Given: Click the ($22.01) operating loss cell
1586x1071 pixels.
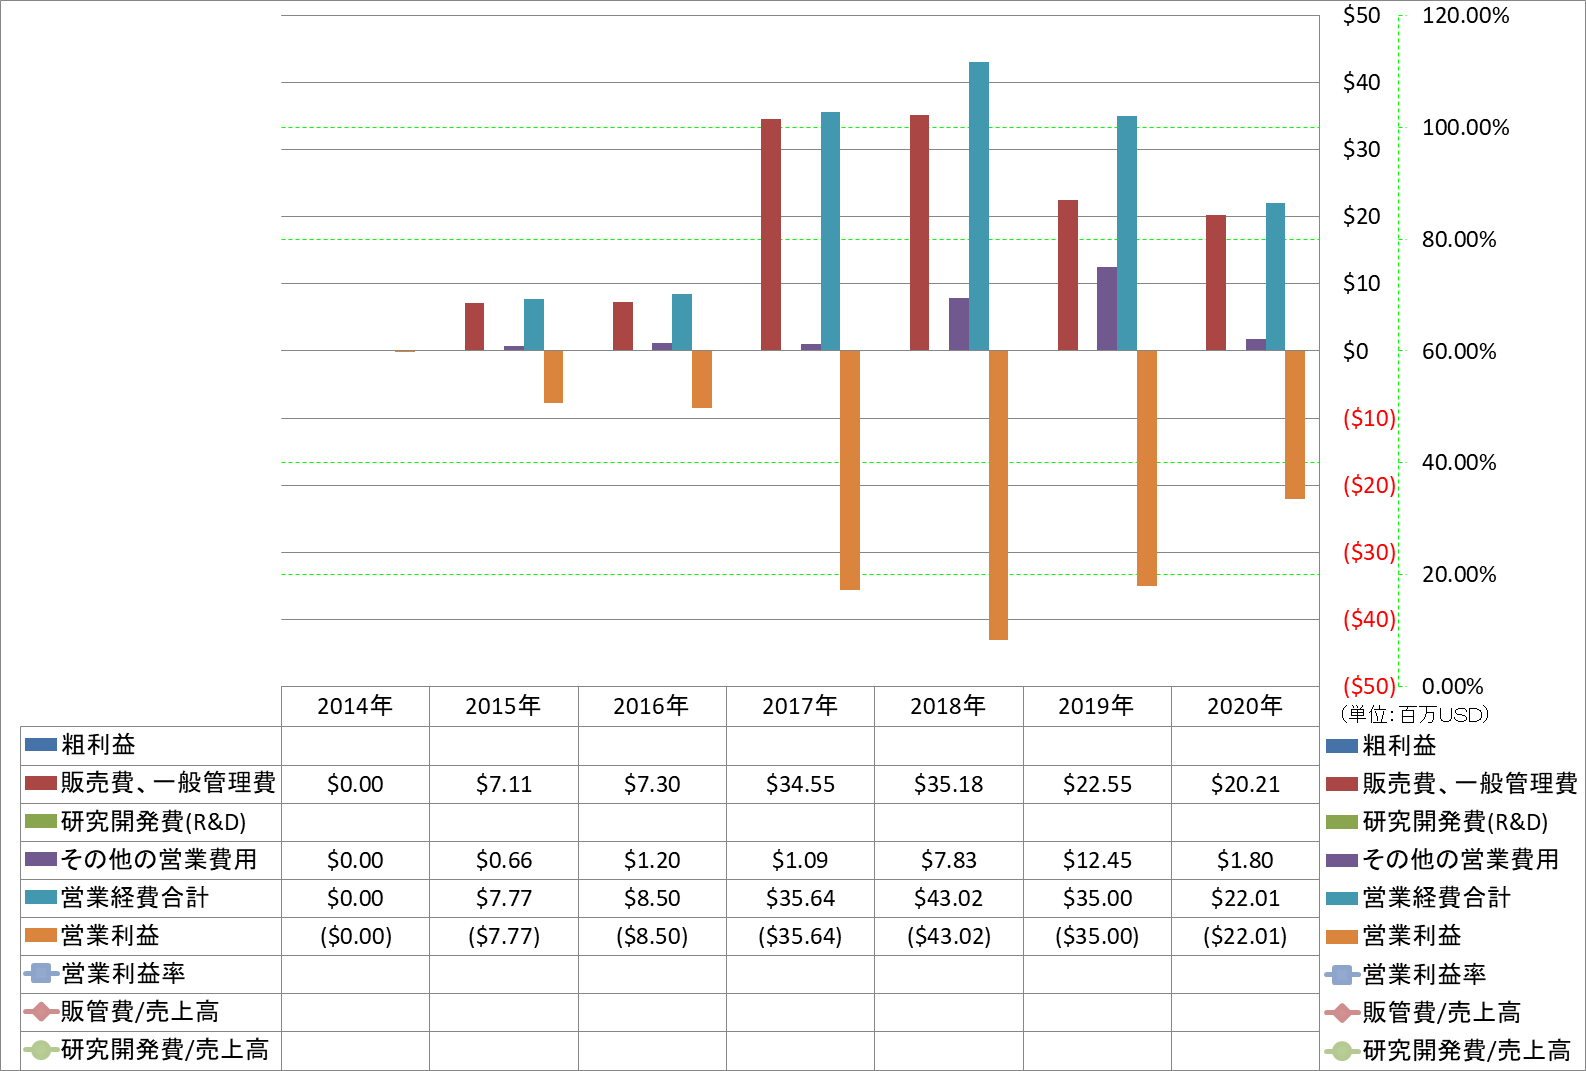Looking at the screenshot, I should tap(1245, 936).
